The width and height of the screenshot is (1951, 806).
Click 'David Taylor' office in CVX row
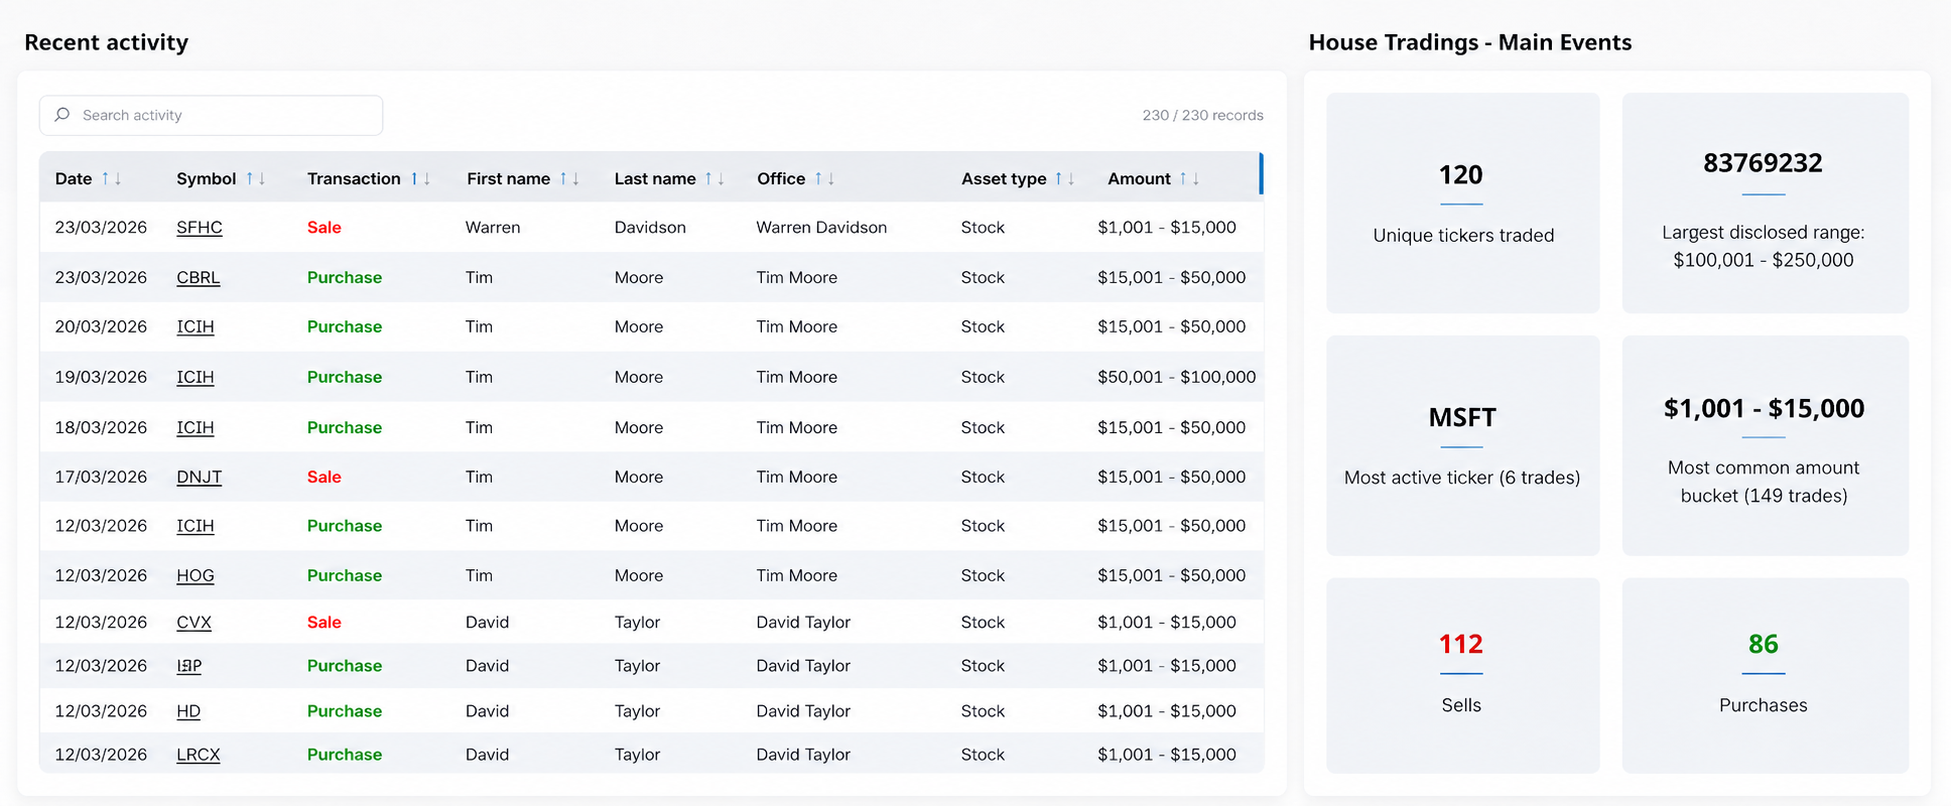tap(803, 622)
